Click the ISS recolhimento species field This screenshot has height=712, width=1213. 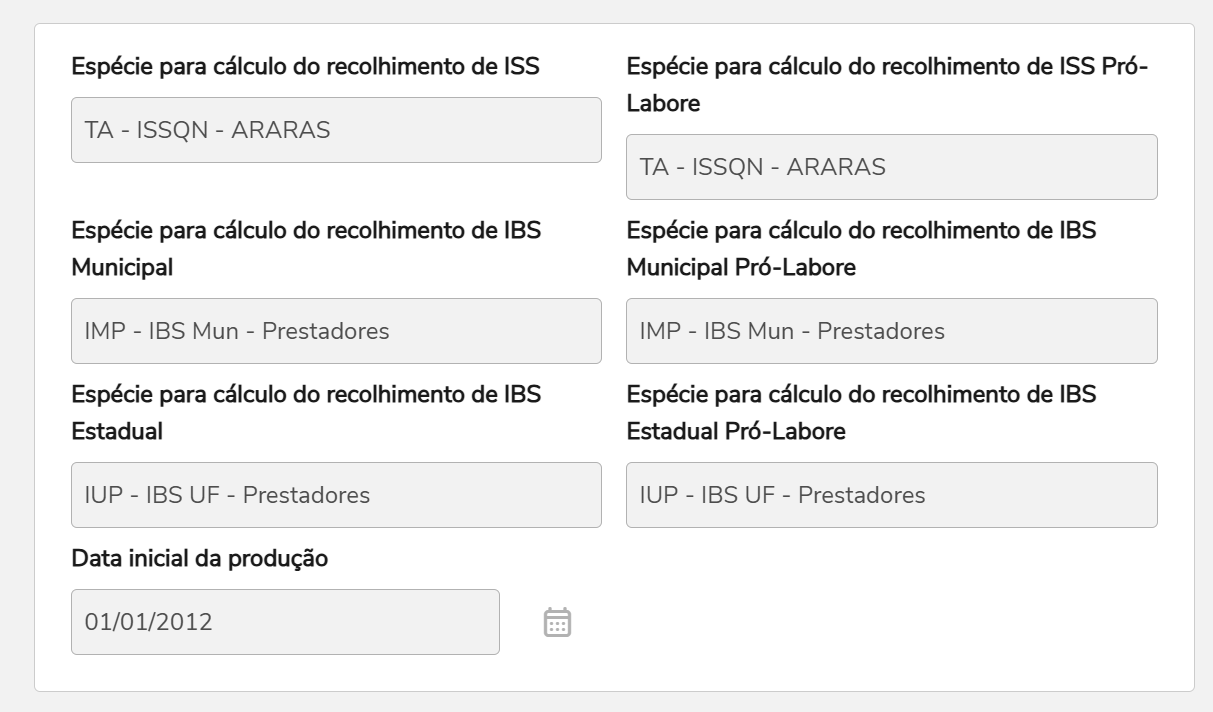click(x=336, y=130)
